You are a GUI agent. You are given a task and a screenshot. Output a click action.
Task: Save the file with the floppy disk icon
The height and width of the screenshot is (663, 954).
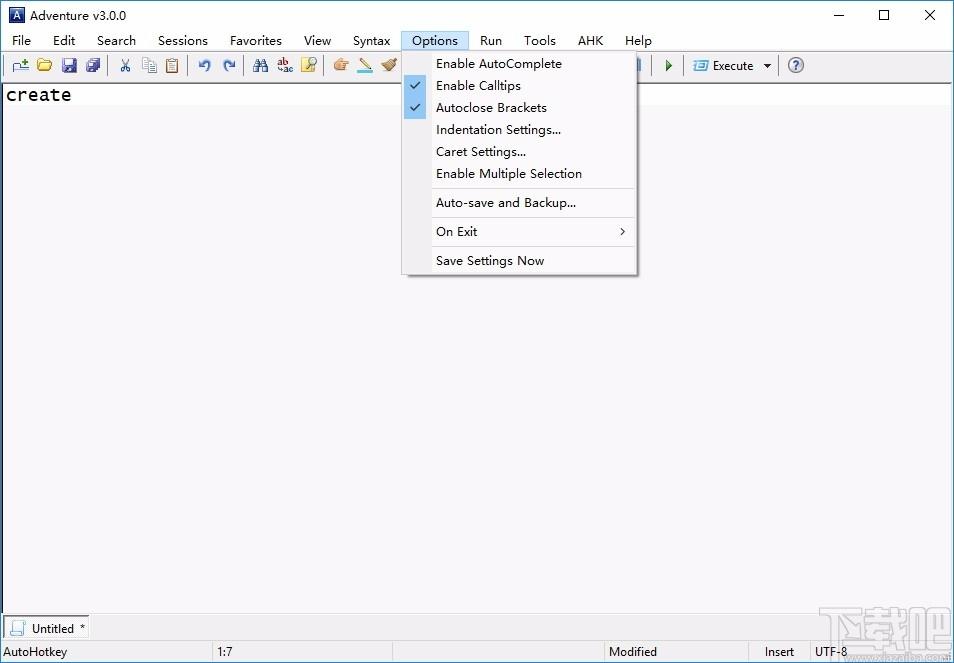69,65
